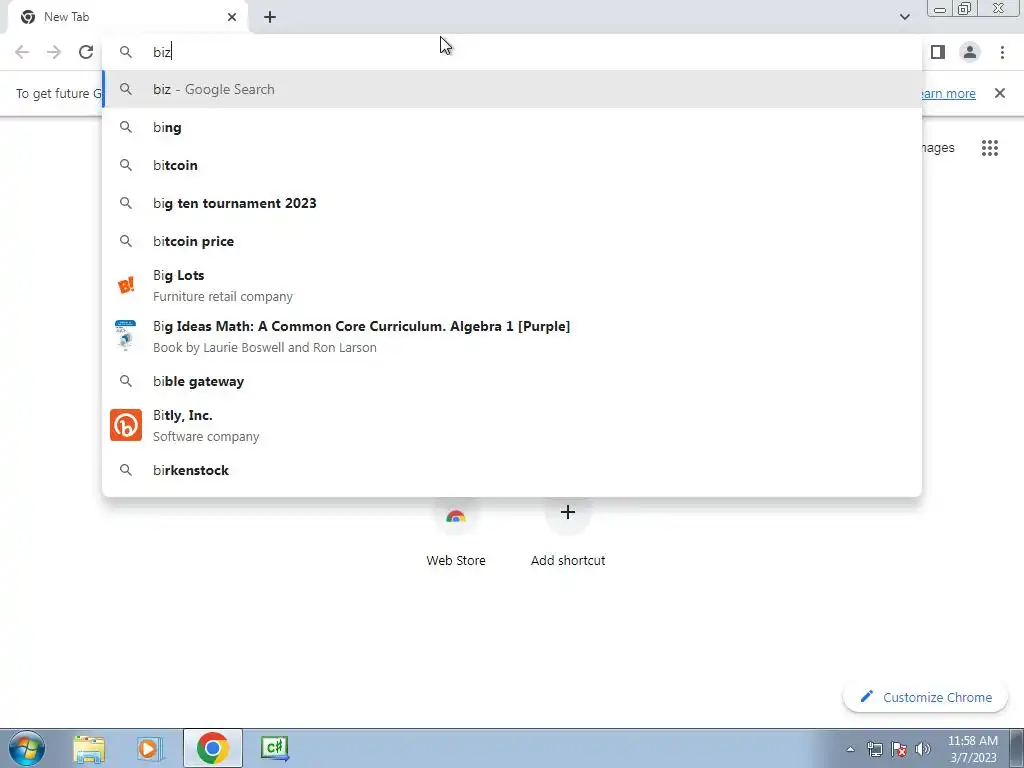The width and height of the screenshot is (1024, 768).
Task: Open the tab search dropdown arrow
Action: coord(904,17)
